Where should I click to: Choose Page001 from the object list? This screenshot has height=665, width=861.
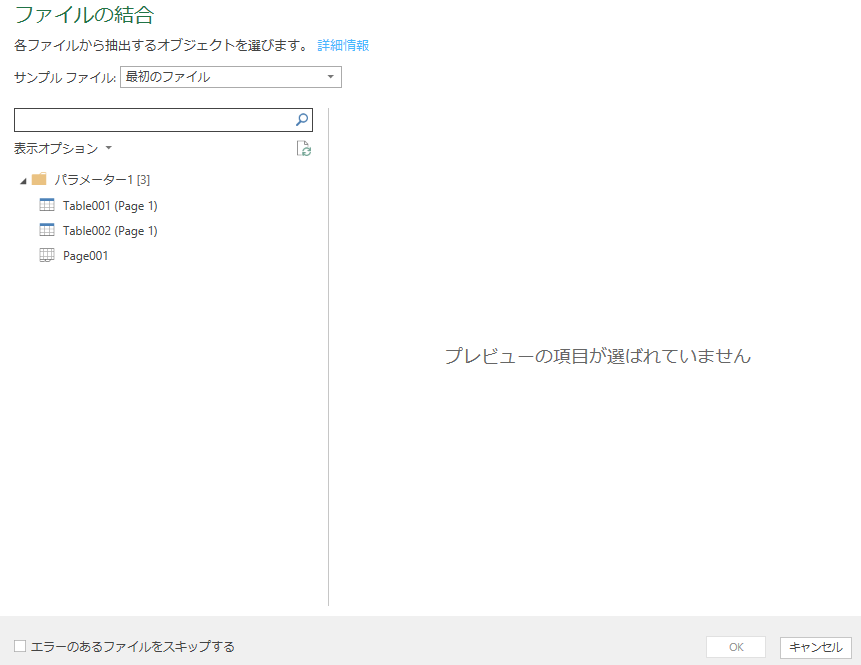pos(85,256)
